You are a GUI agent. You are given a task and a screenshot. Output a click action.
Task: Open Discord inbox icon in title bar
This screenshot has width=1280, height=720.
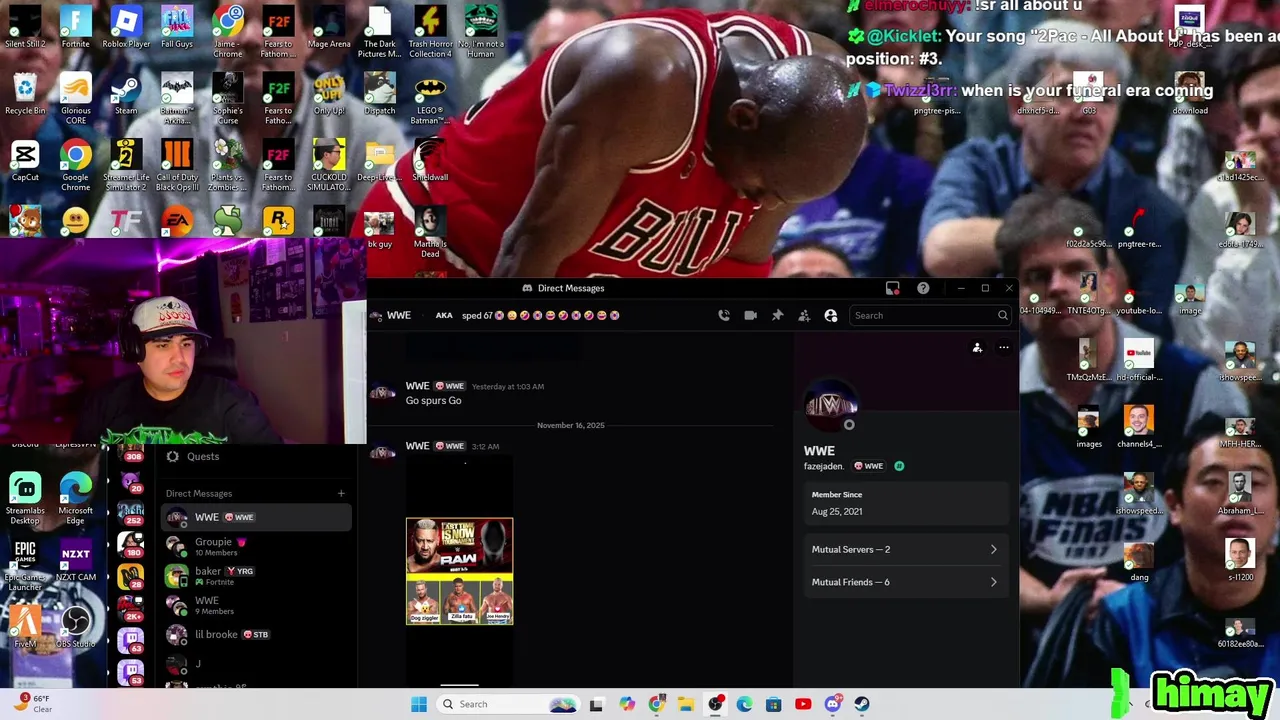pyautogui.click(x=893, y=288)
